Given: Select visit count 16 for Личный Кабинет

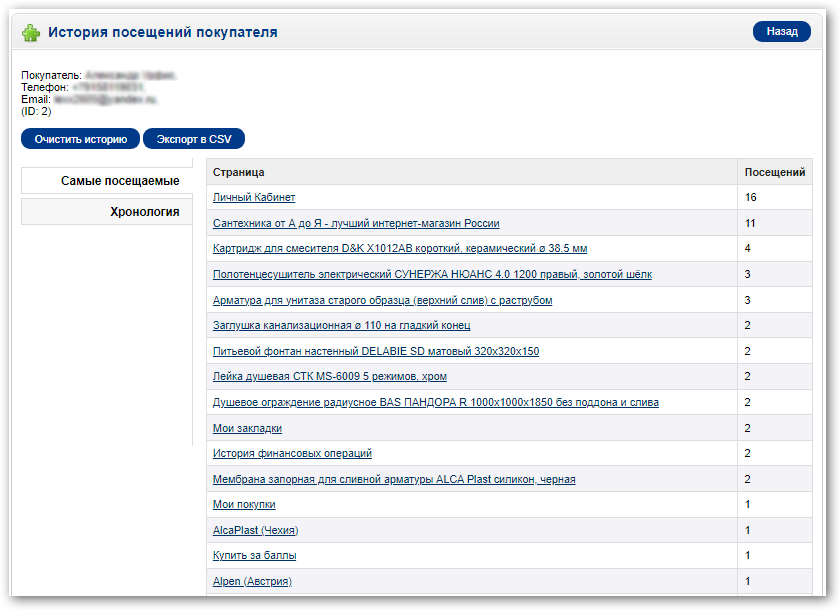Looking at the screenshot, I should (x=751, y=197).
